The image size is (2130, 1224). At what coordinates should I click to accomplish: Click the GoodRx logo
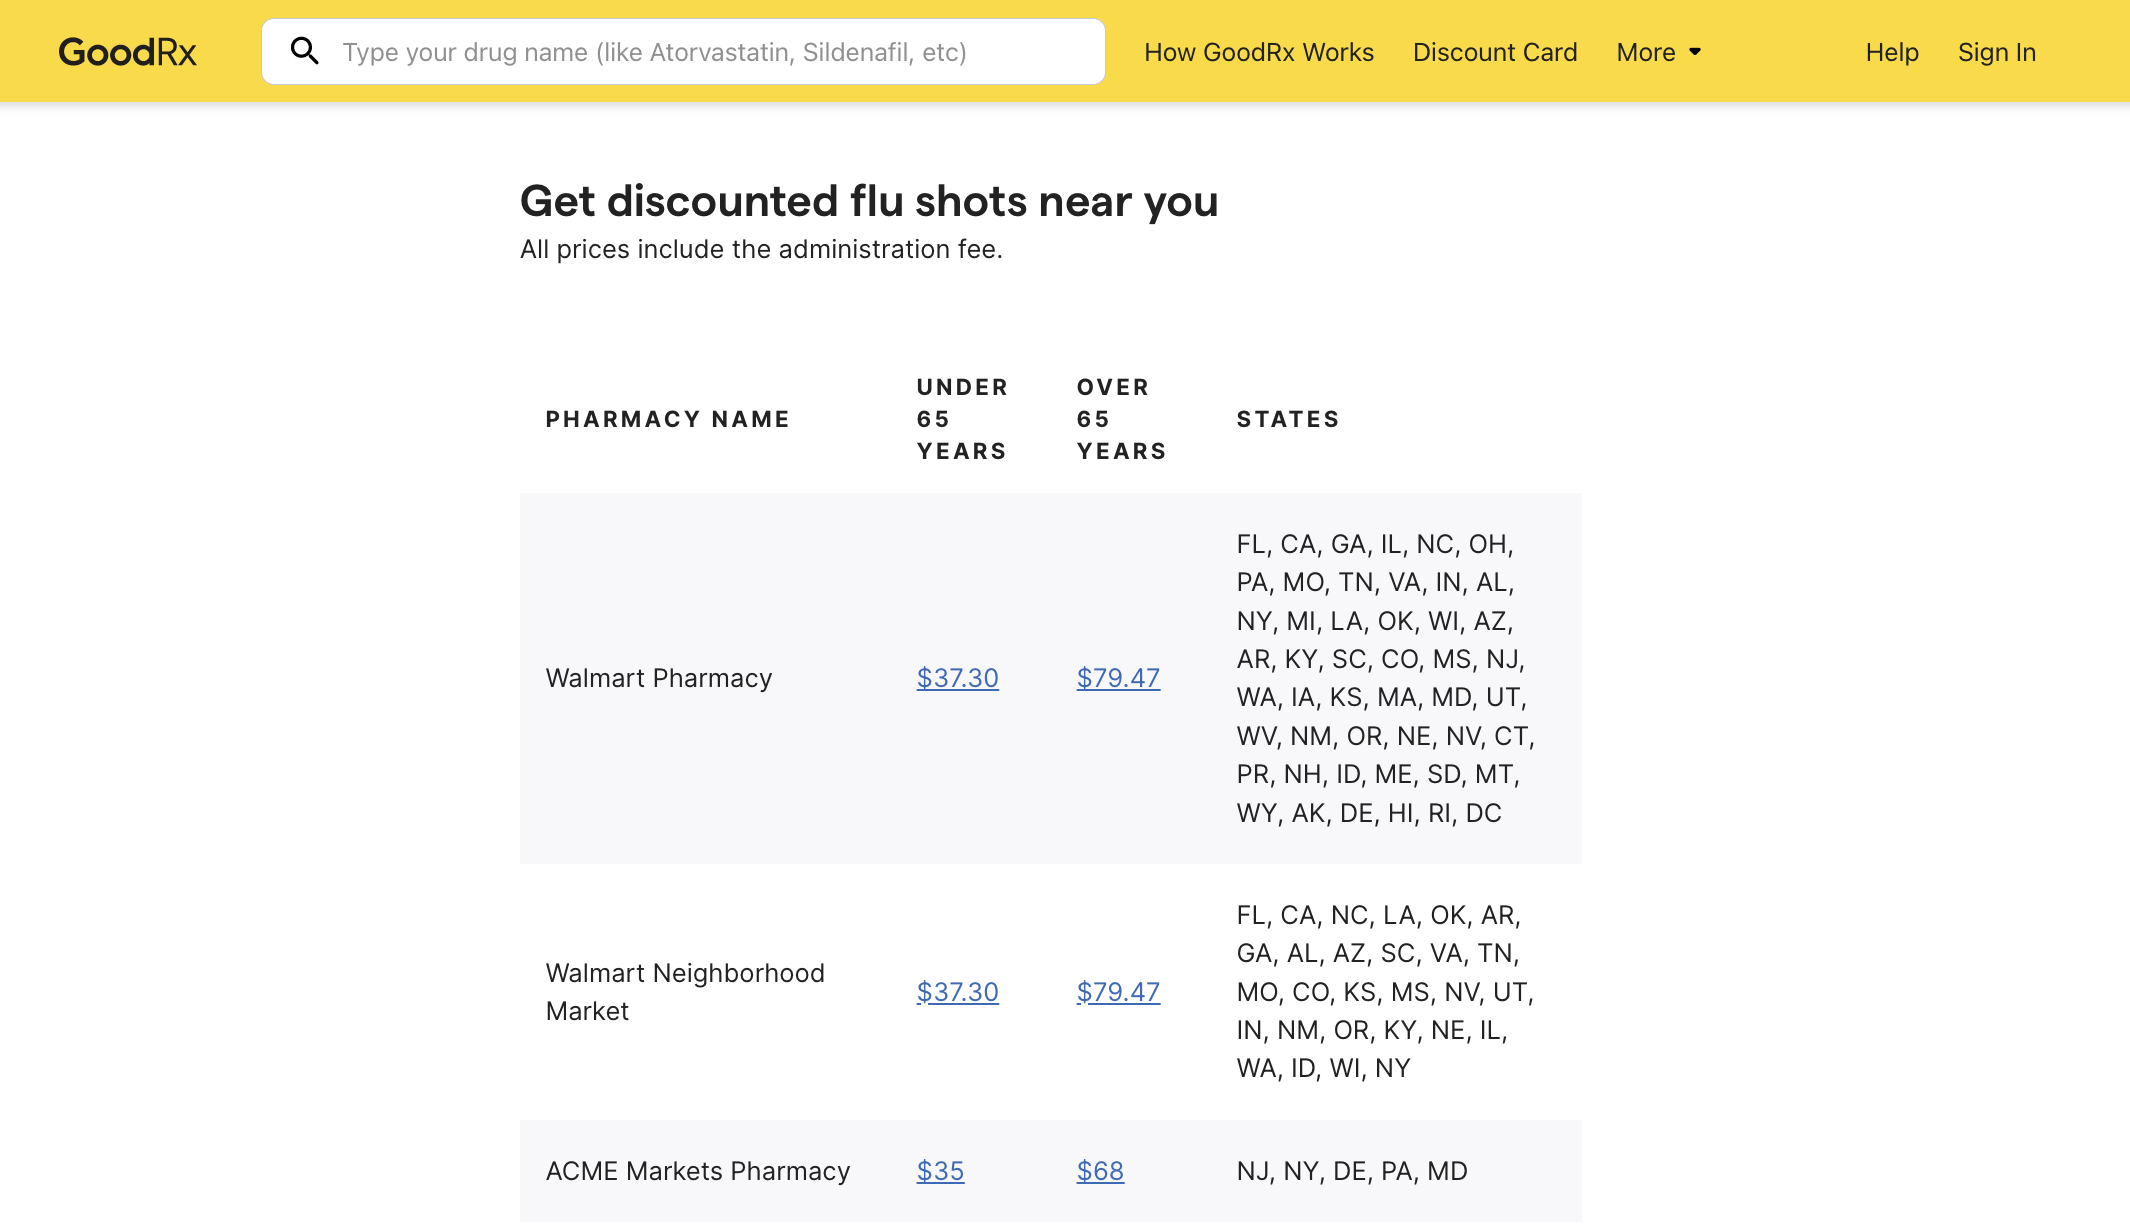coord(128,52)
